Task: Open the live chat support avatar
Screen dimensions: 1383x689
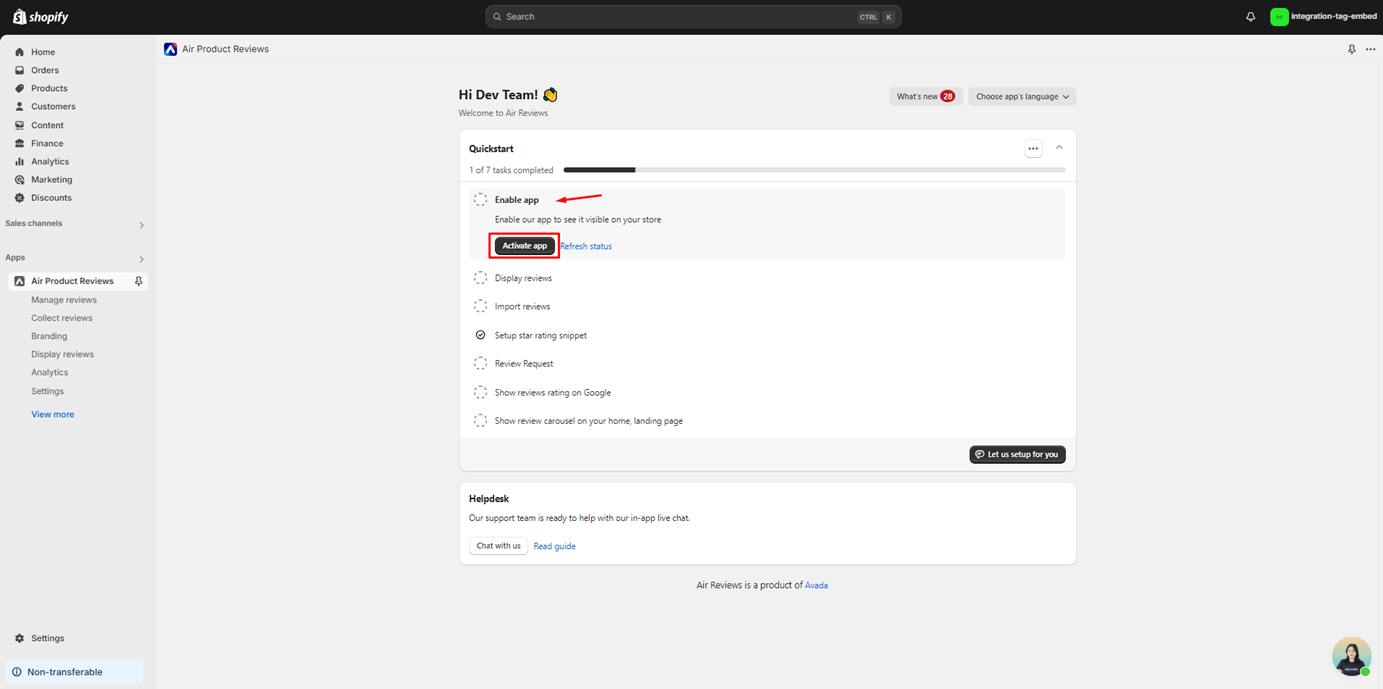Action: click(x=1351, y=656)
